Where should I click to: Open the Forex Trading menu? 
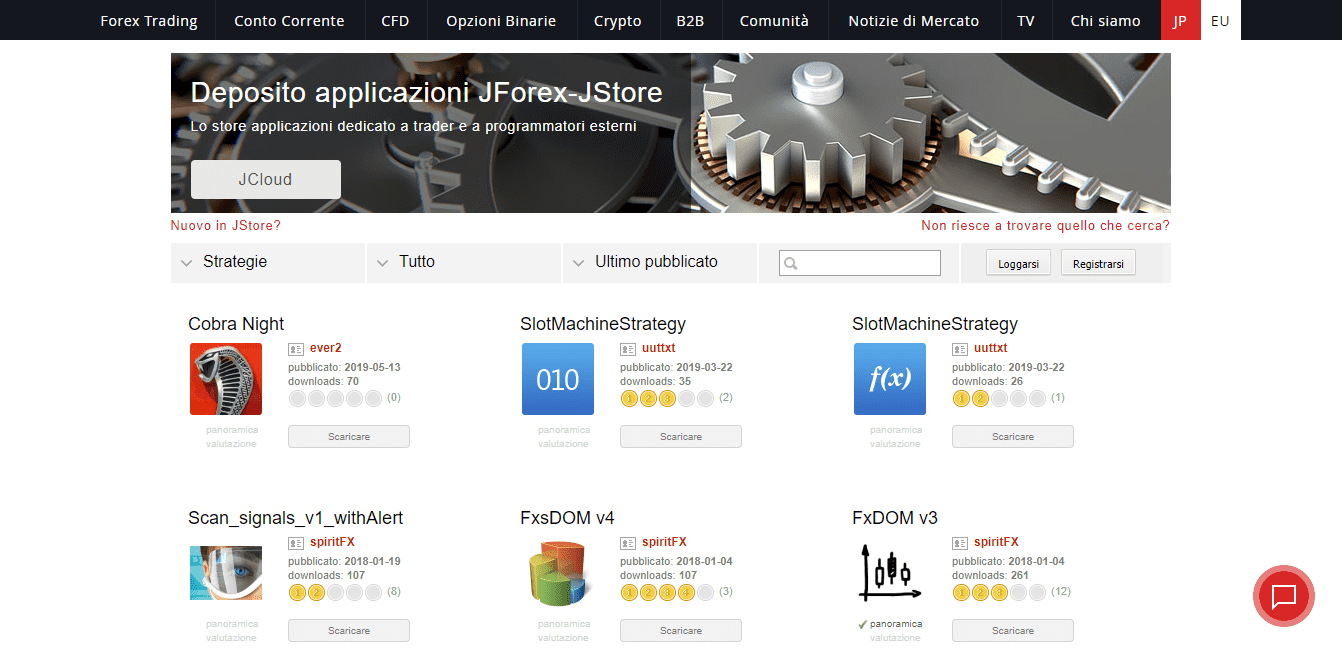click(149, 20)
